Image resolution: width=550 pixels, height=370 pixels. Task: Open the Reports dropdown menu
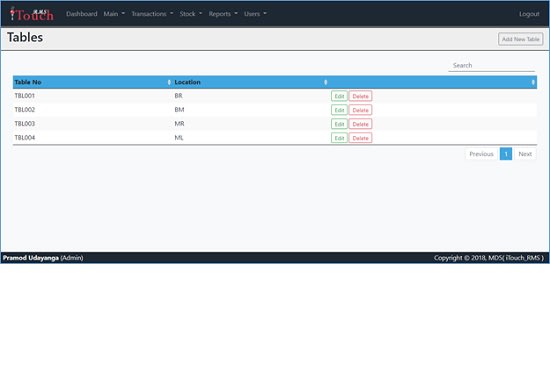click(x=223, y=14)
